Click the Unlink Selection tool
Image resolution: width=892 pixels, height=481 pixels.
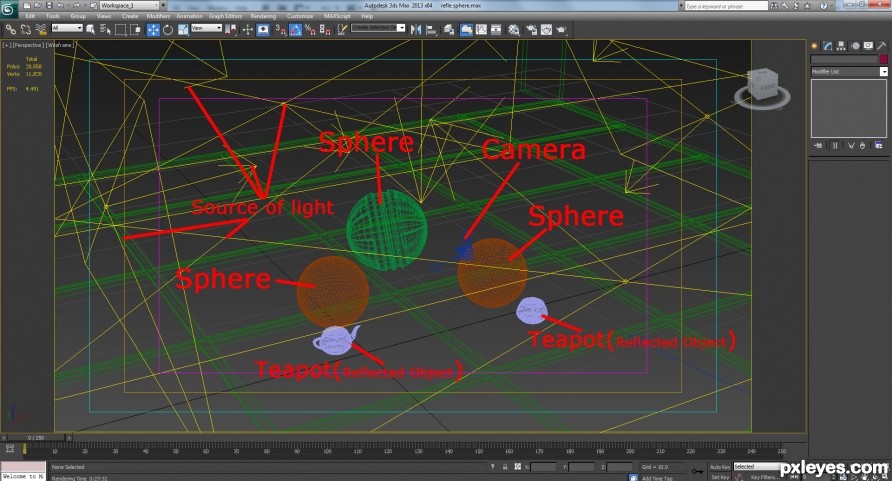tap(26, 30)
